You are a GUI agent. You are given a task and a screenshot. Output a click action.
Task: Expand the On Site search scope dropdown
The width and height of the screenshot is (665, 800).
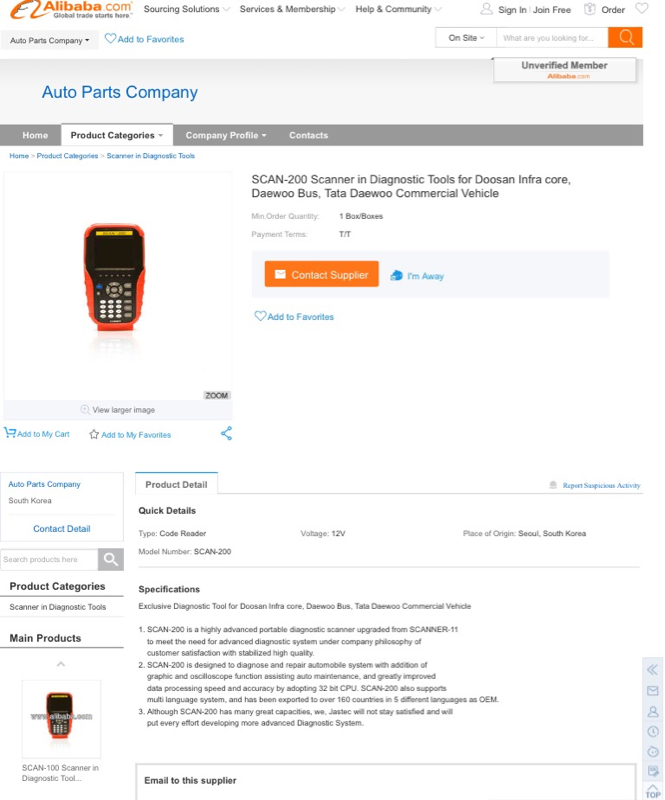(x=466, y=38)
